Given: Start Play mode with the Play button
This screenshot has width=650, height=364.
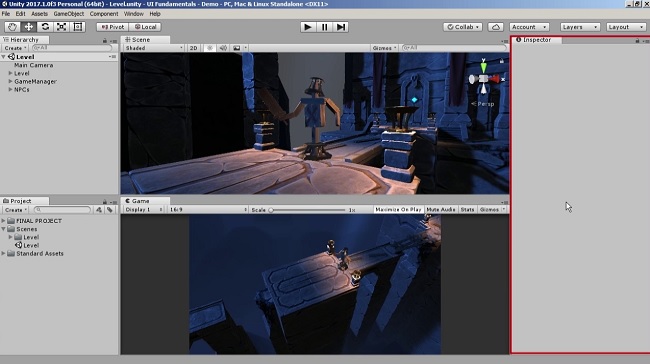Looking at the screenshot, I should (308, 27).
